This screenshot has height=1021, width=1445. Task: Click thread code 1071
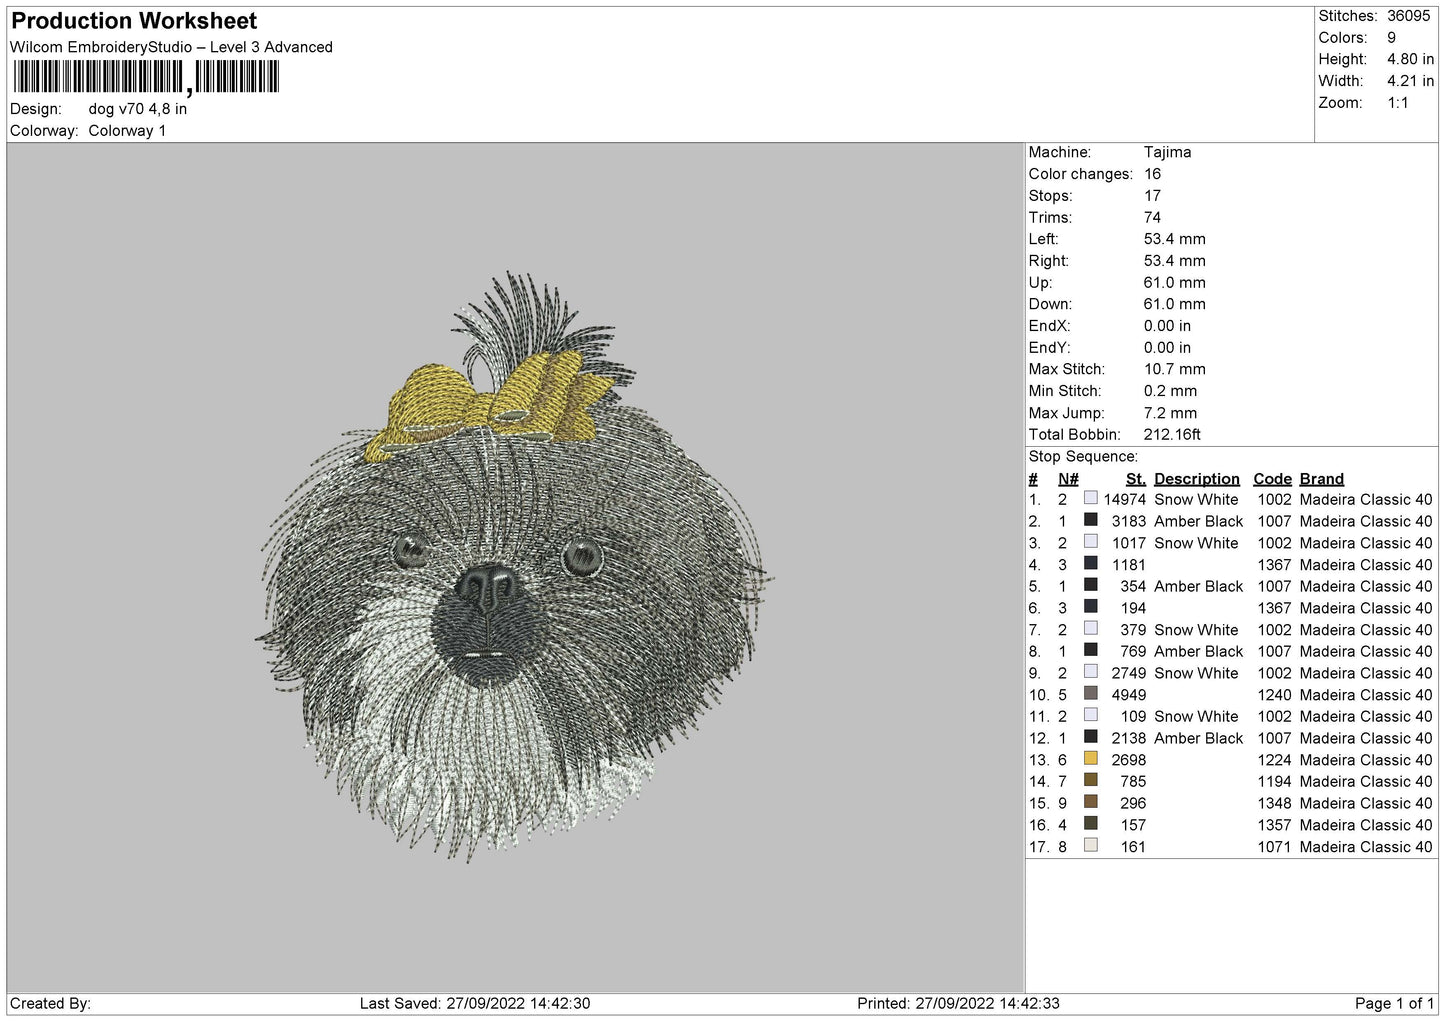click(x=1274, y=847)
